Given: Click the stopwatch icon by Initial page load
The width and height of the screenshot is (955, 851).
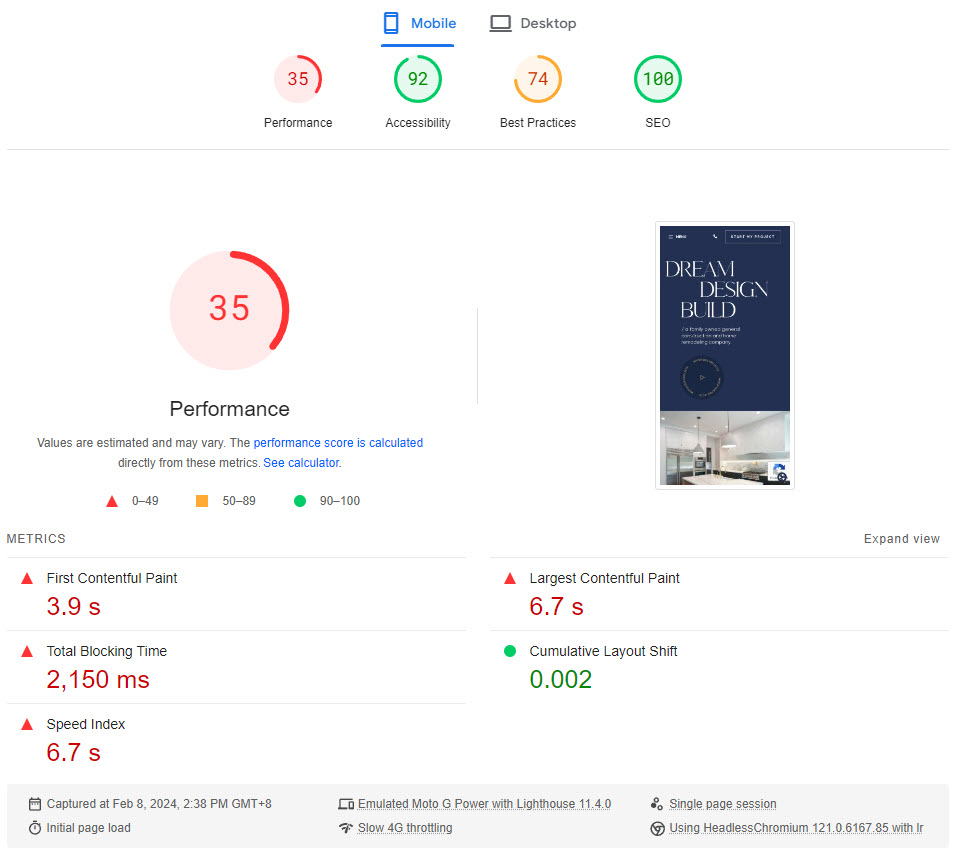Looking at the screenshot, I should coord(35,828).
